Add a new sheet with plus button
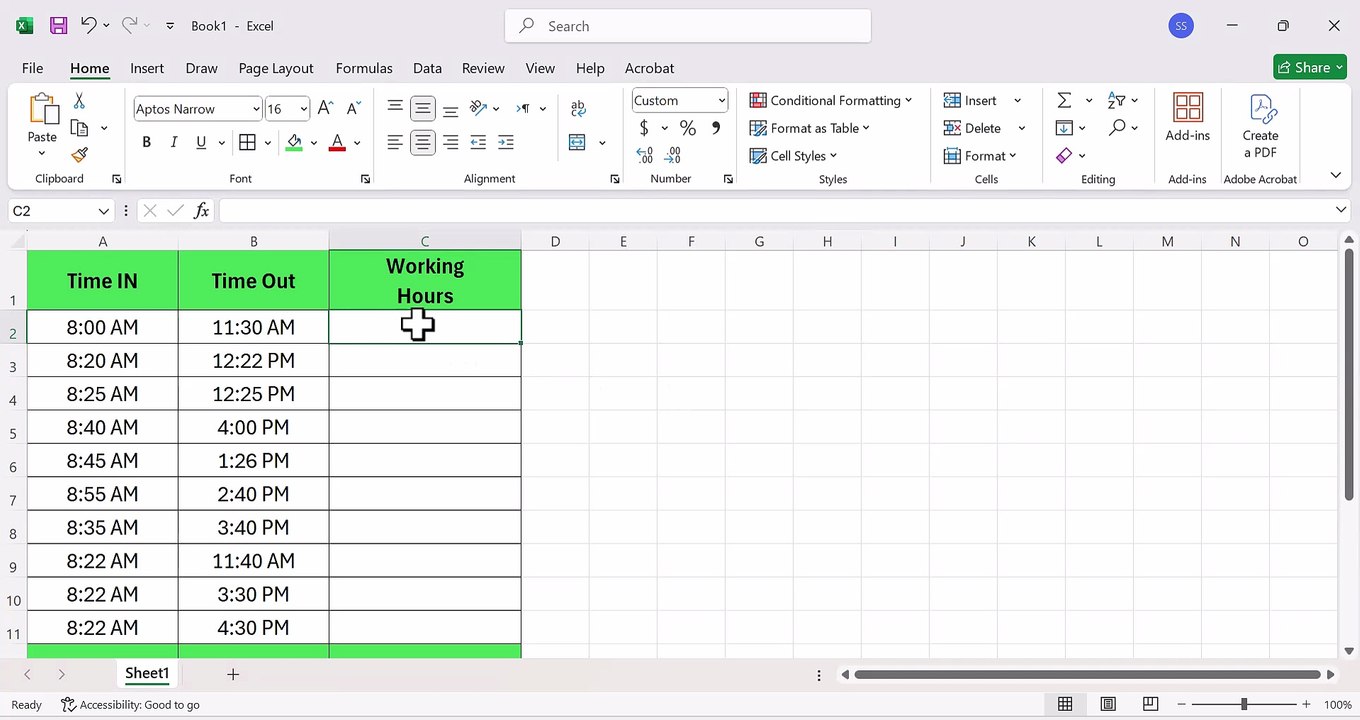1360x720 pixels. (233, 674)
